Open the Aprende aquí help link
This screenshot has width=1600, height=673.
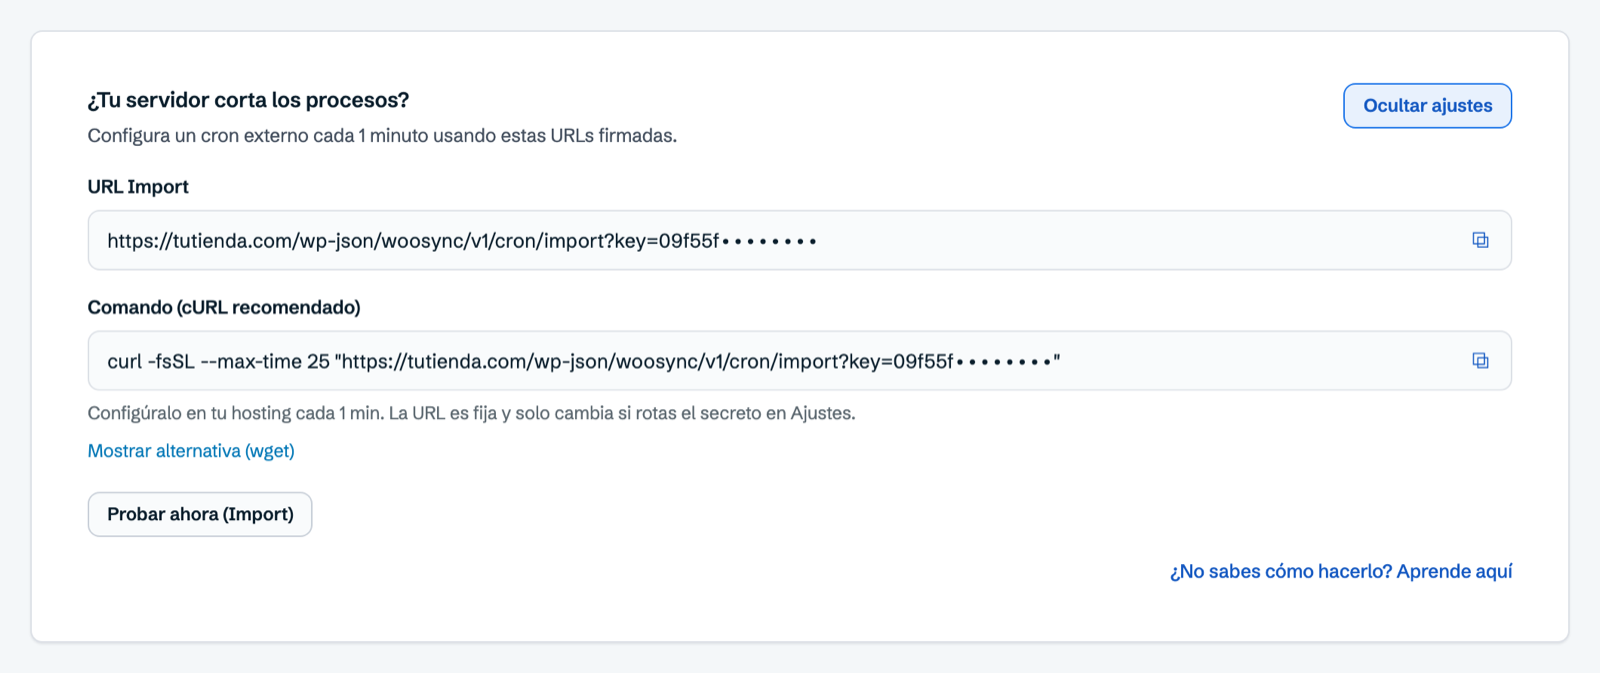(x=1341, y=571)
